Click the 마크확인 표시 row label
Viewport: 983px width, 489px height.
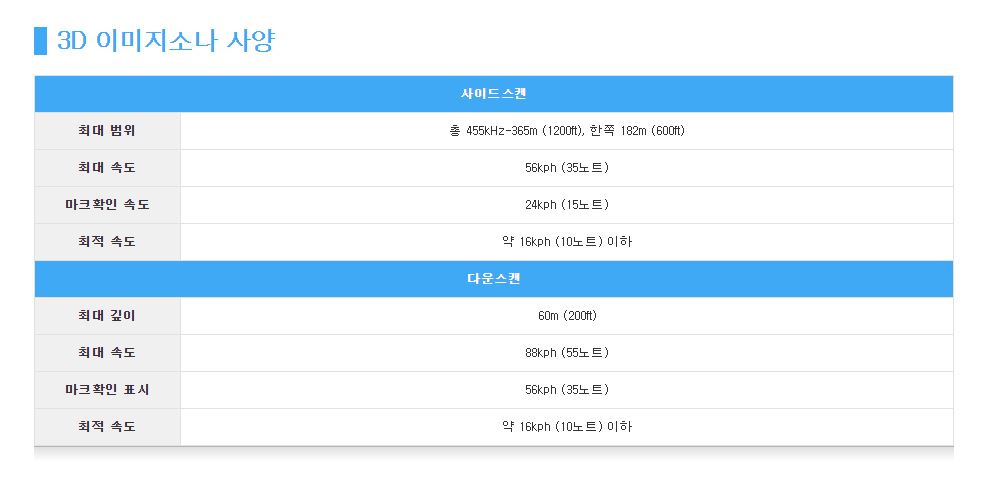107,390
